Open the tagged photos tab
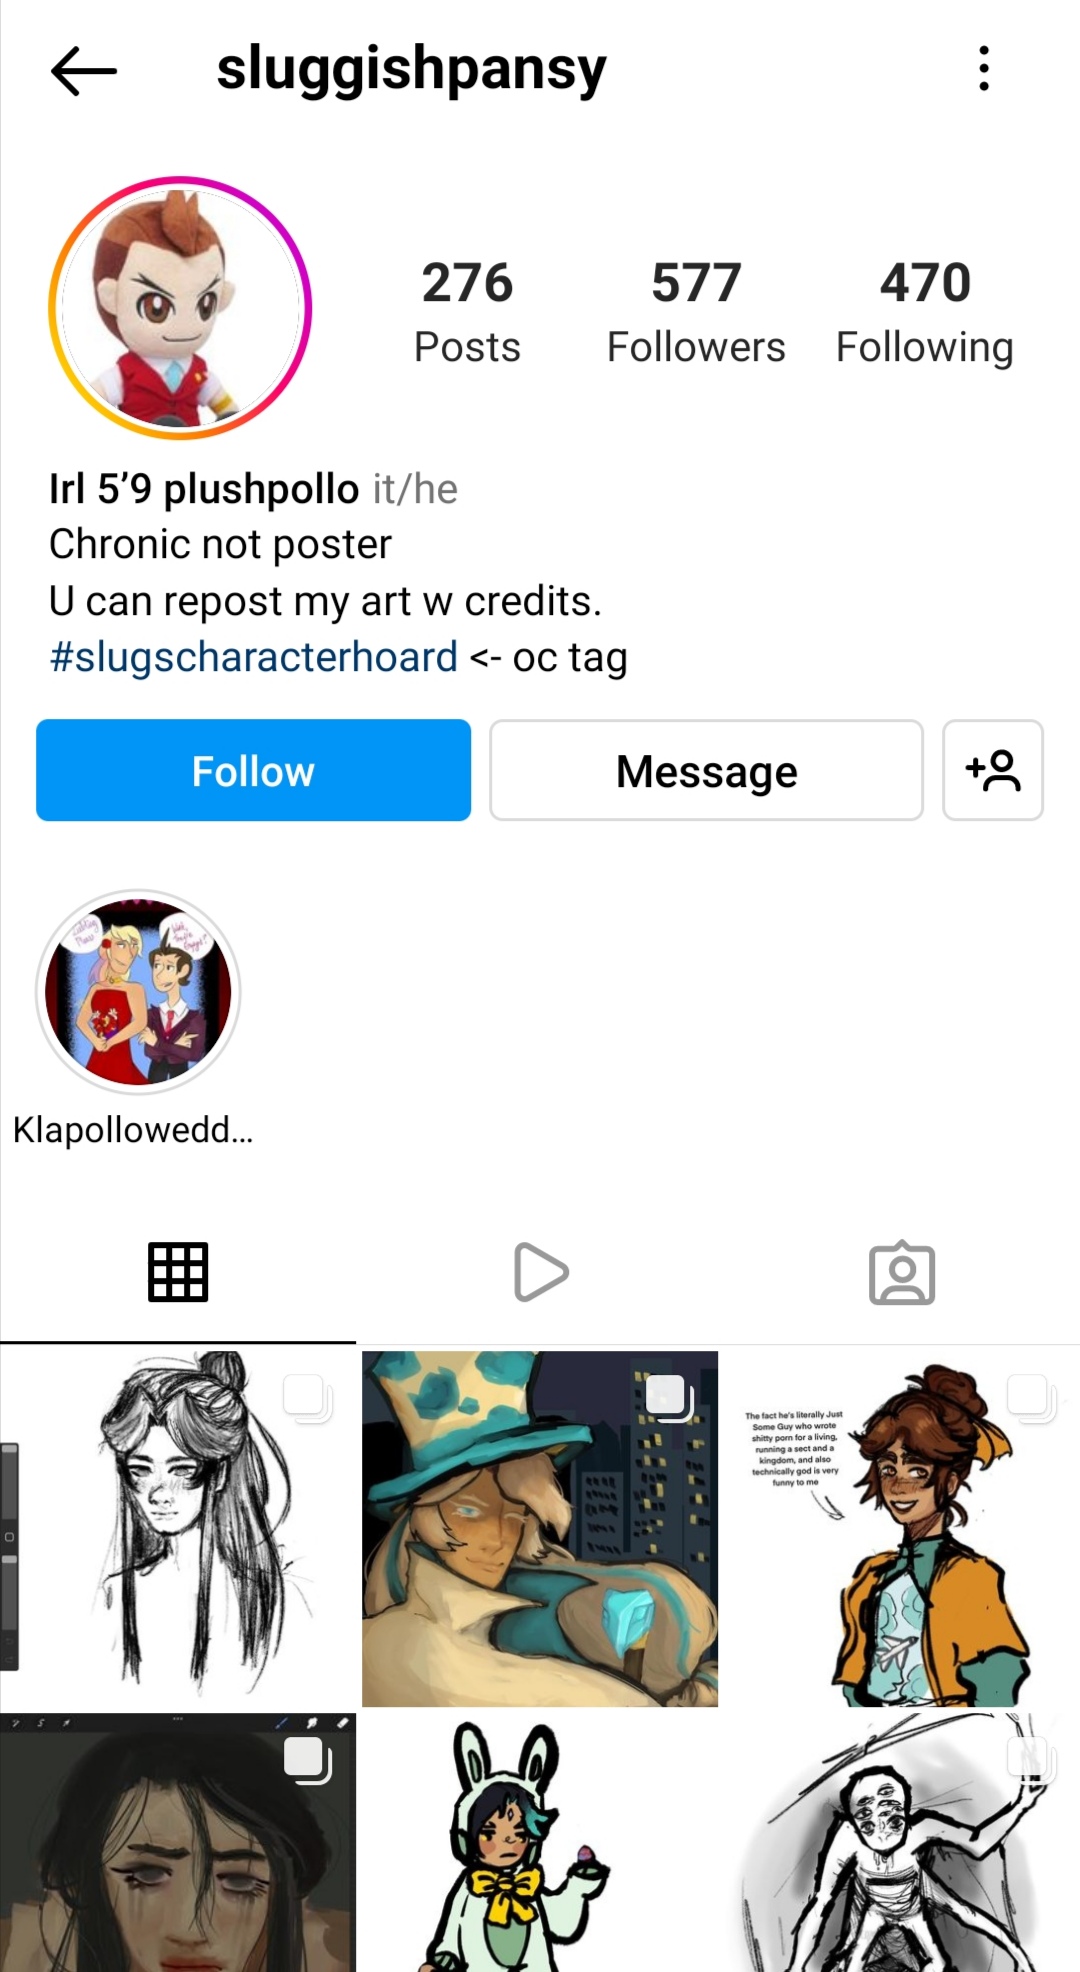1080x1972 pixels. tap(902, 1272)
